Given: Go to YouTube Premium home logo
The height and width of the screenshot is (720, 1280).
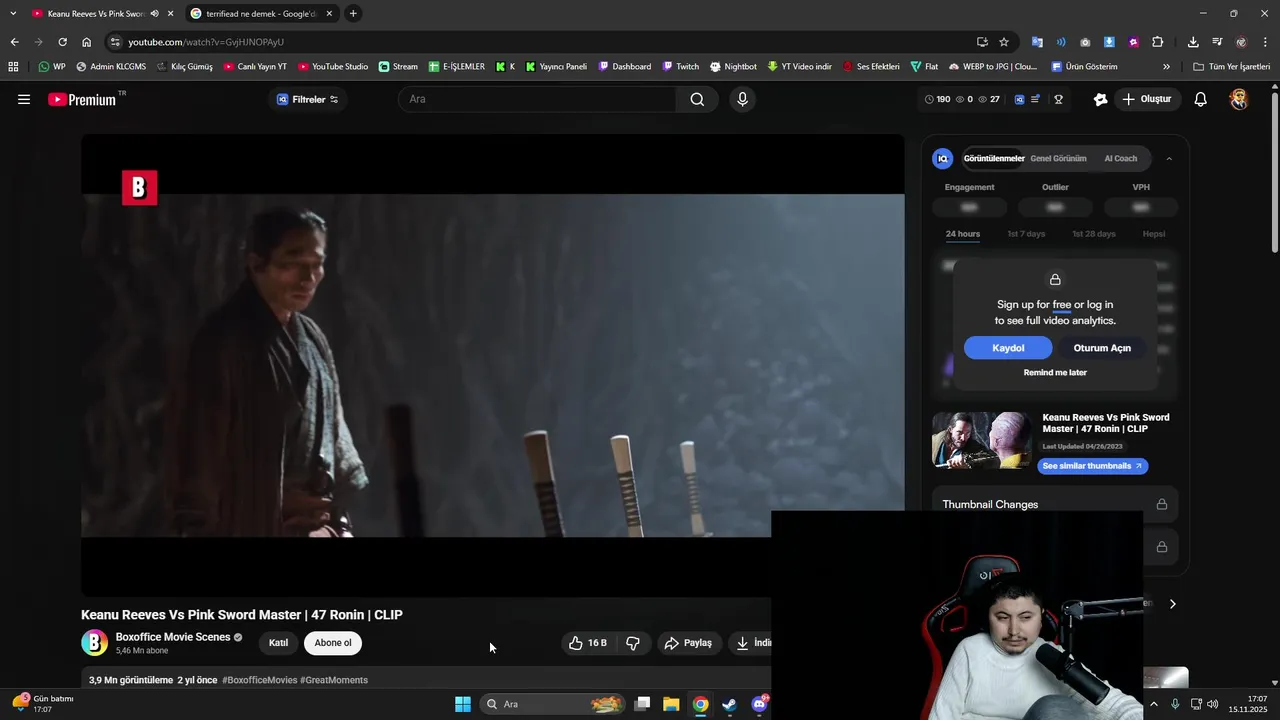Looking at the screenshot, I should pos(82,99).
